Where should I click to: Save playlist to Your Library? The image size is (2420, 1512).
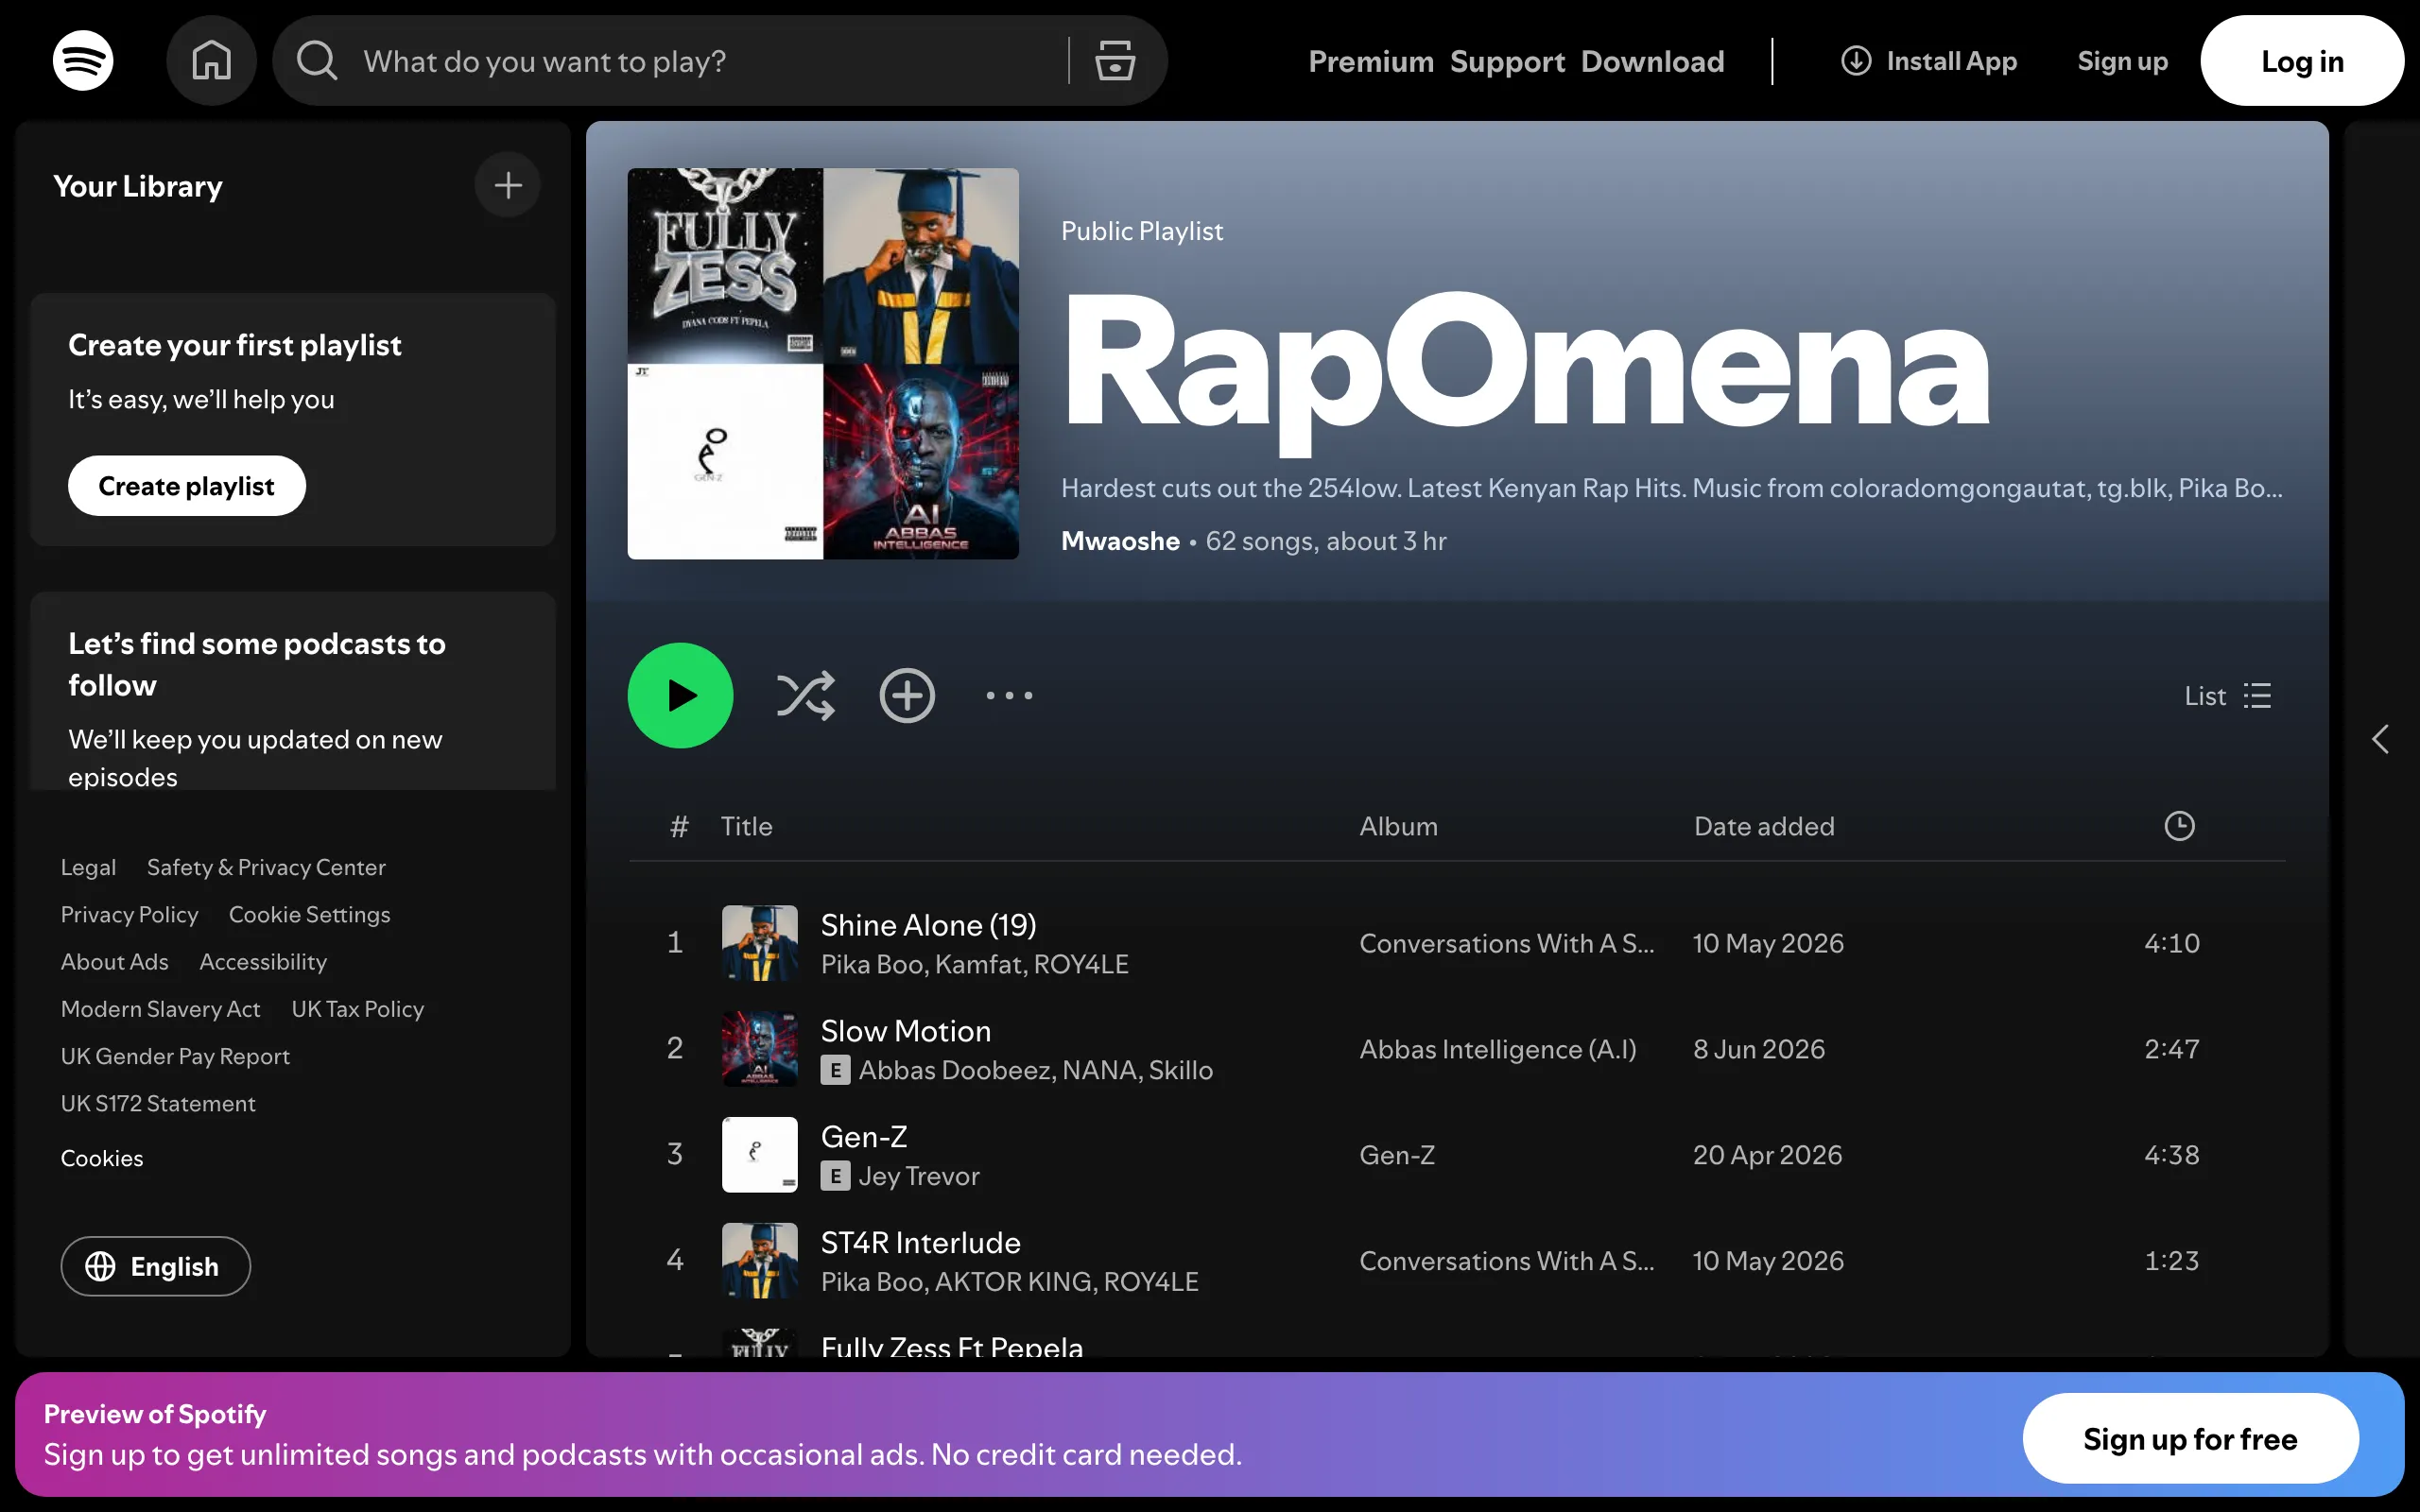pyautogui.click(x=907, y=695)
